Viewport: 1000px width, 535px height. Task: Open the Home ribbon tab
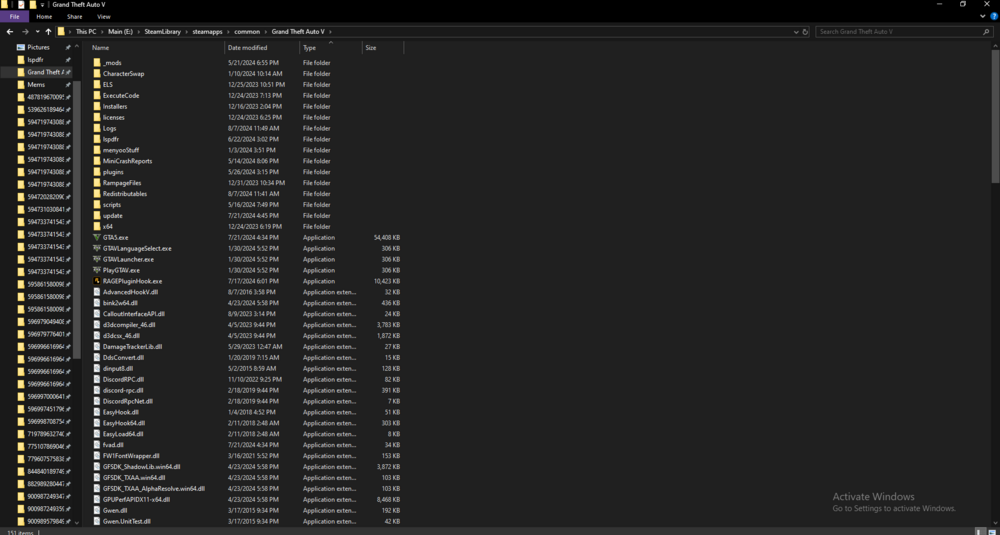pyautogui.click(x=44, y=17)
